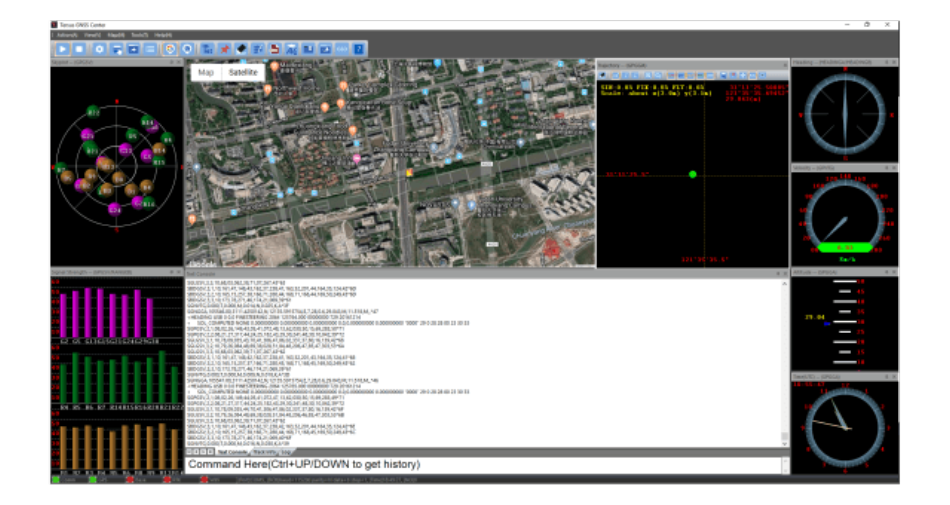Switch map to Map view
The height and width of the screenshot is (505, 950).
206,73
